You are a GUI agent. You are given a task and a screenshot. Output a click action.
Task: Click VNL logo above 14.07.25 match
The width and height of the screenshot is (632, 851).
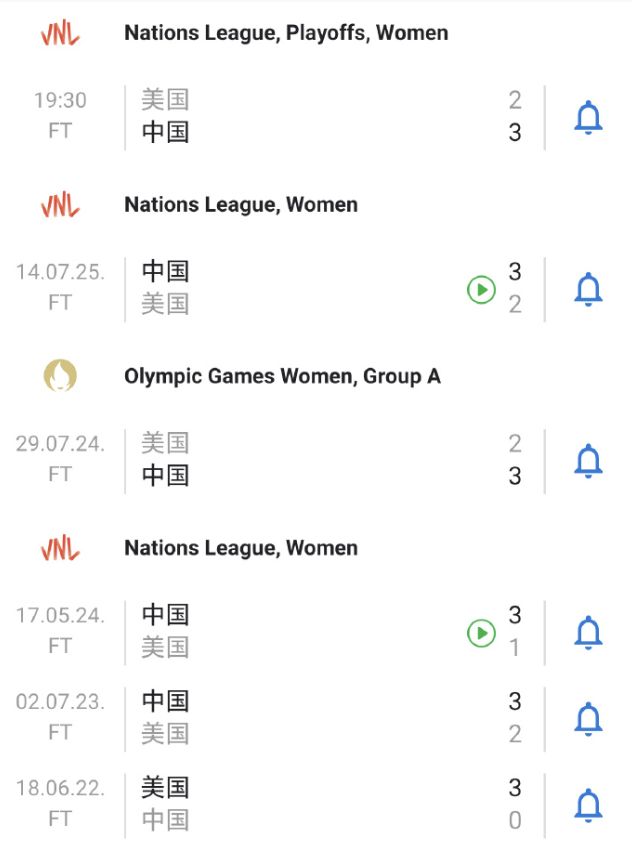pyautogui.click(x=60, y=205)
